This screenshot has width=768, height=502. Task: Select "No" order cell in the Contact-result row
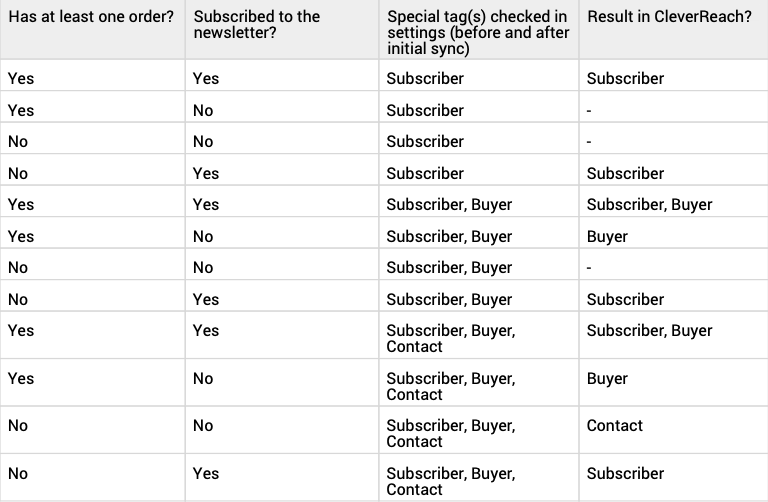tap(18, 426)
